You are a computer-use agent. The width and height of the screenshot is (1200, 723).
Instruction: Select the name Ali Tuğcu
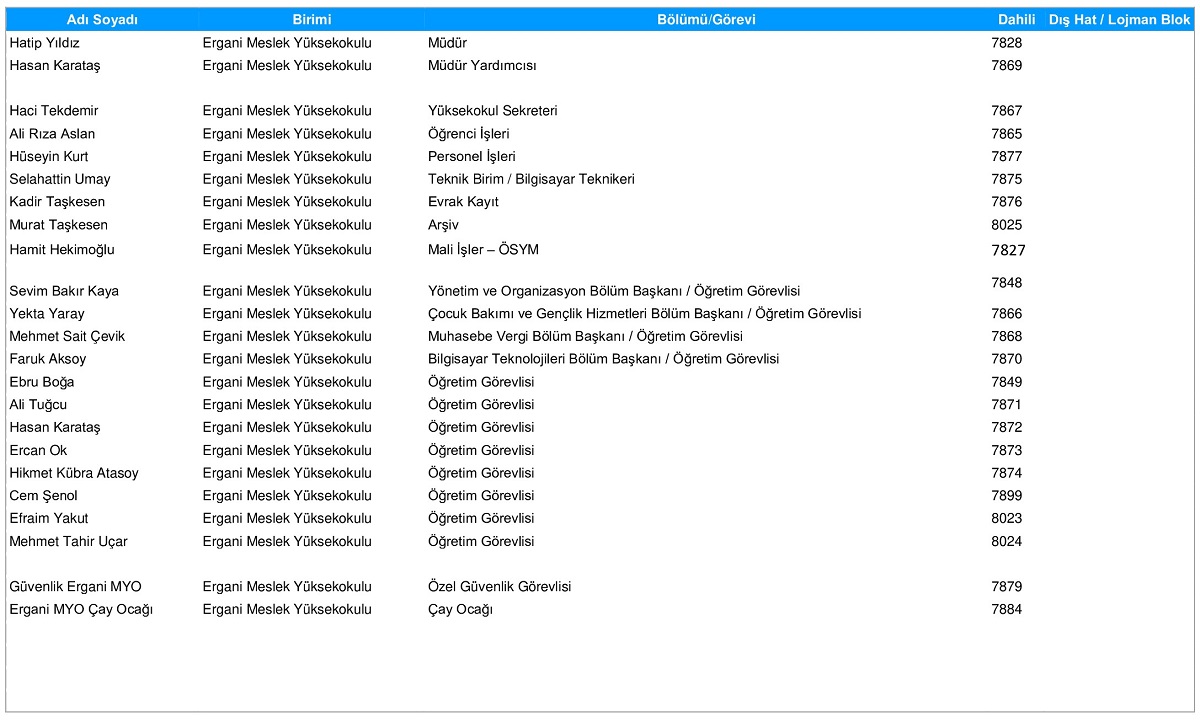click(x=38, y=405)
